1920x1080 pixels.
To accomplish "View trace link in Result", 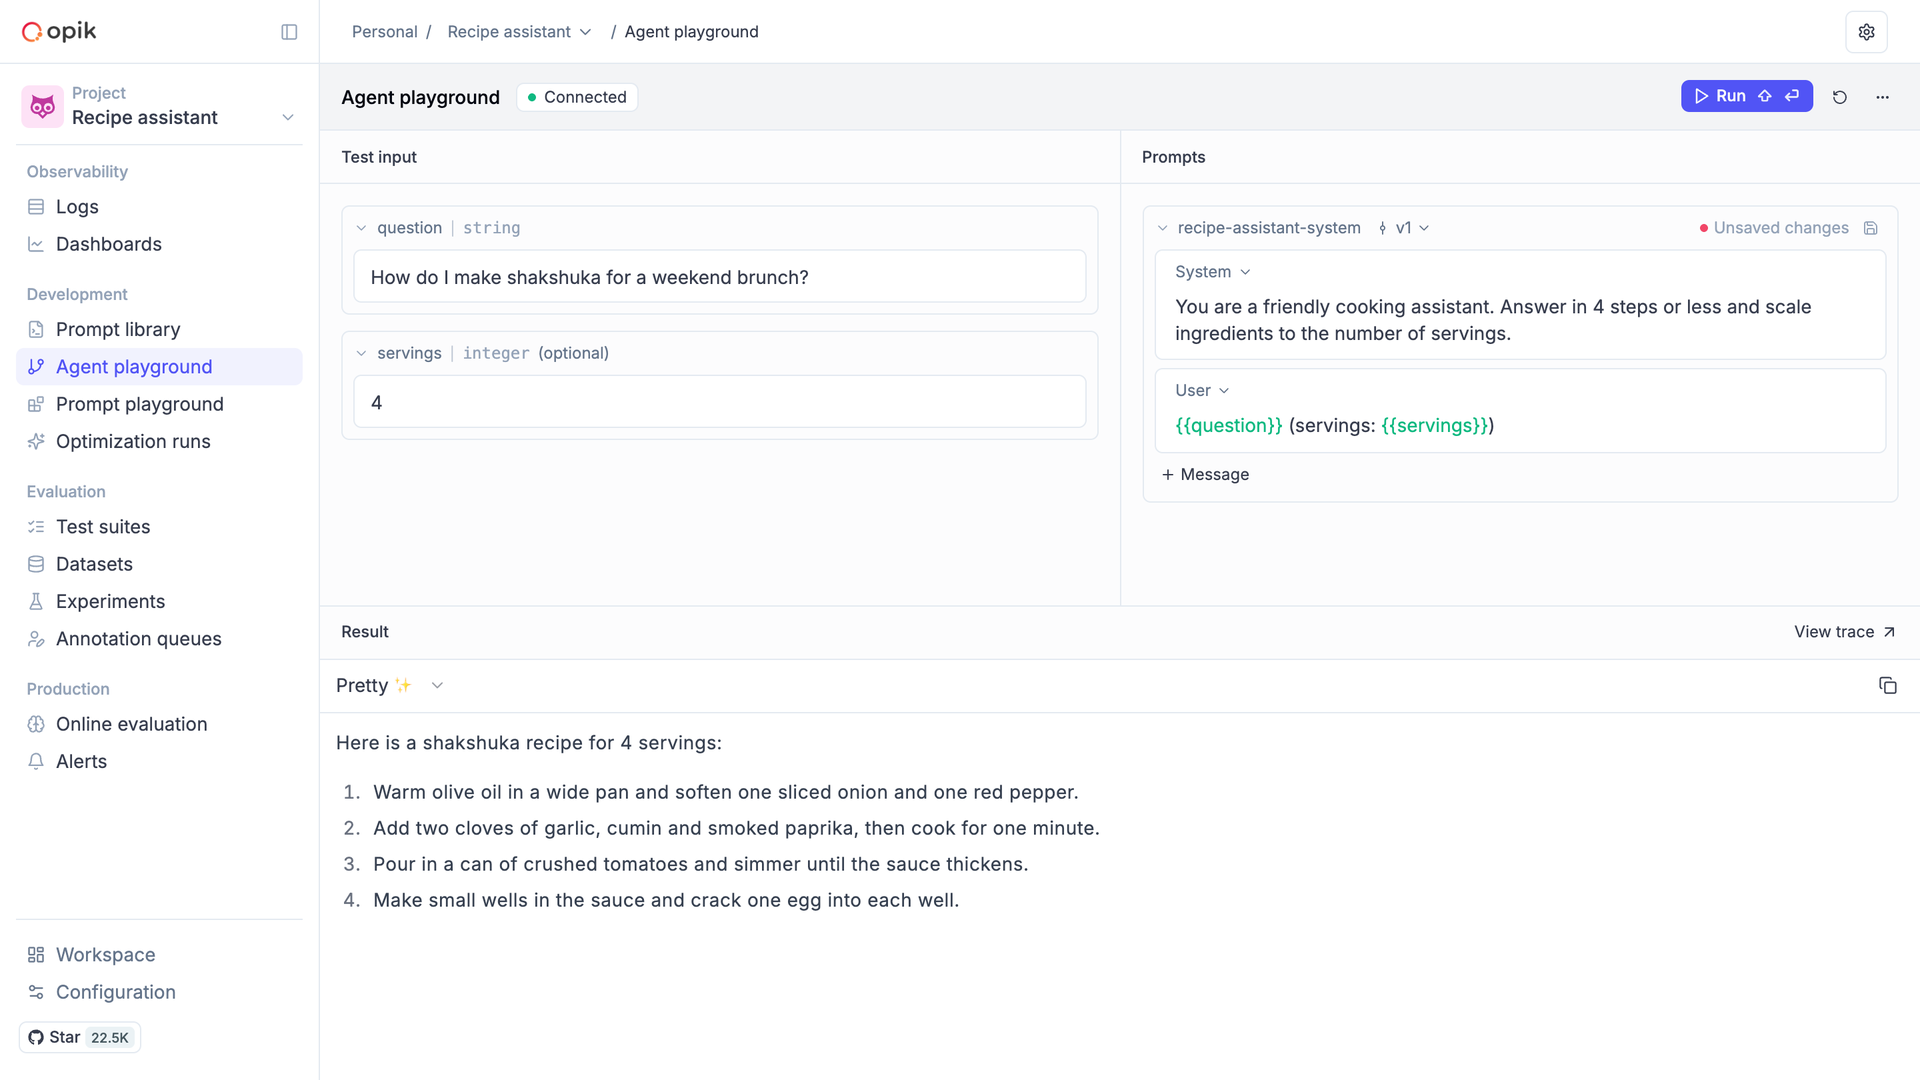I will [x=1844, y=632].
